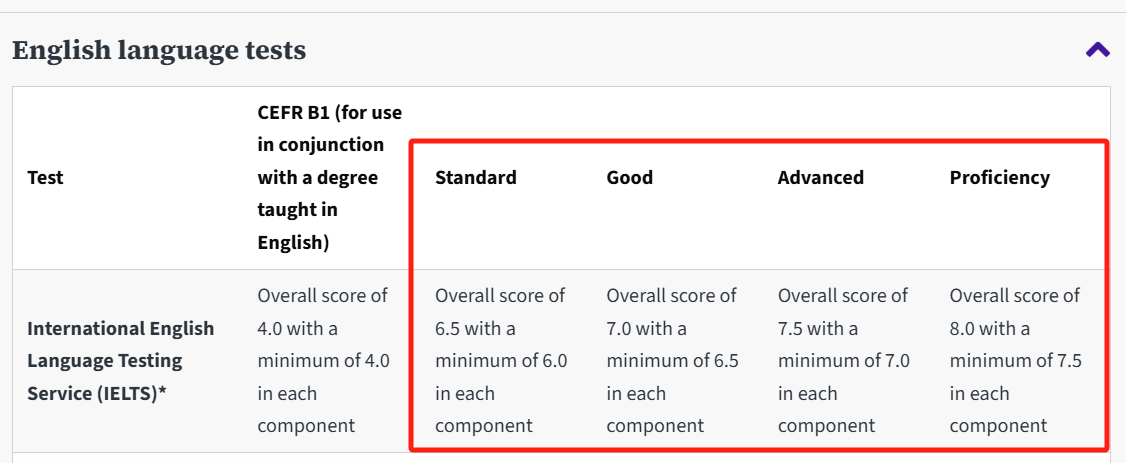Click 'minimum of 7.0' in the Advanced column
The height and width of the screenshot is (463, 1126).
pyautogui.click(x=844, y=361)
